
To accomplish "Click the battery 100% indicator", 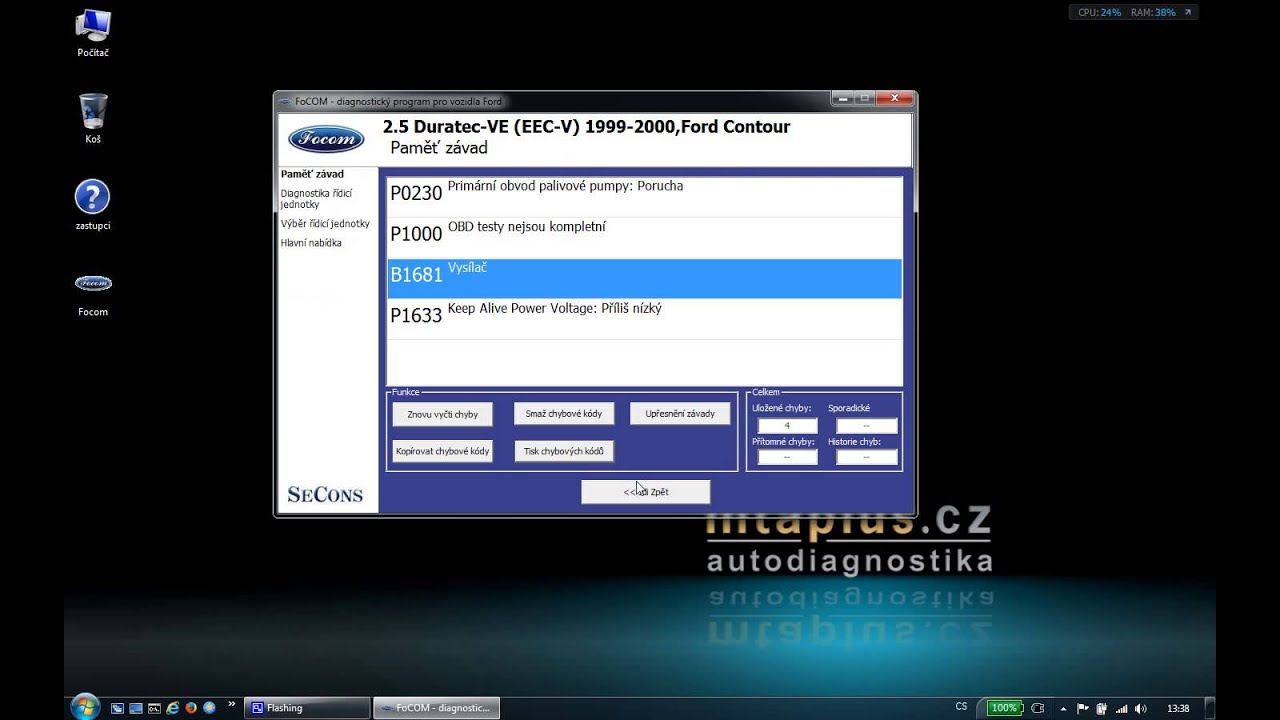I will [x=1005, y=708].
